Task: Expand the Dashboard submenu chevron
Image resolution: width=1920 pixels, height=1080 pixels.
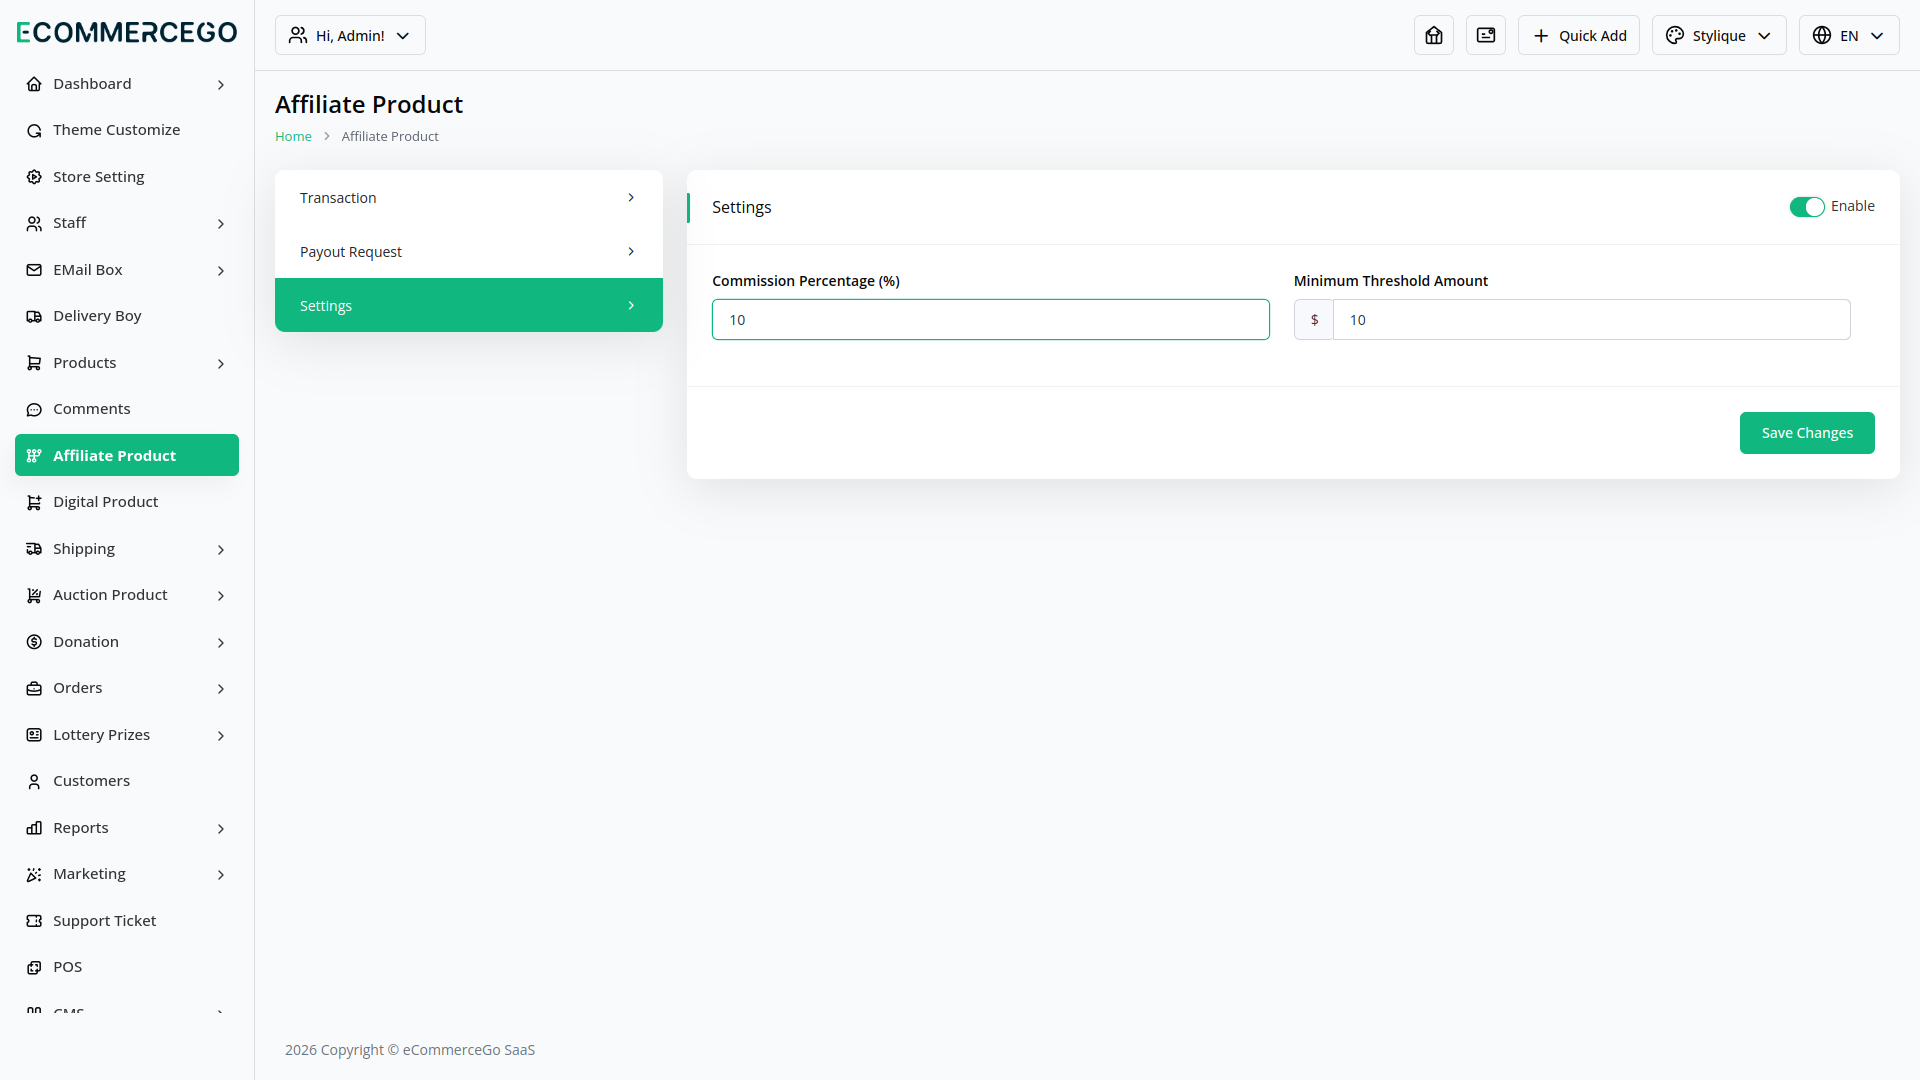Action: (221, 85)
